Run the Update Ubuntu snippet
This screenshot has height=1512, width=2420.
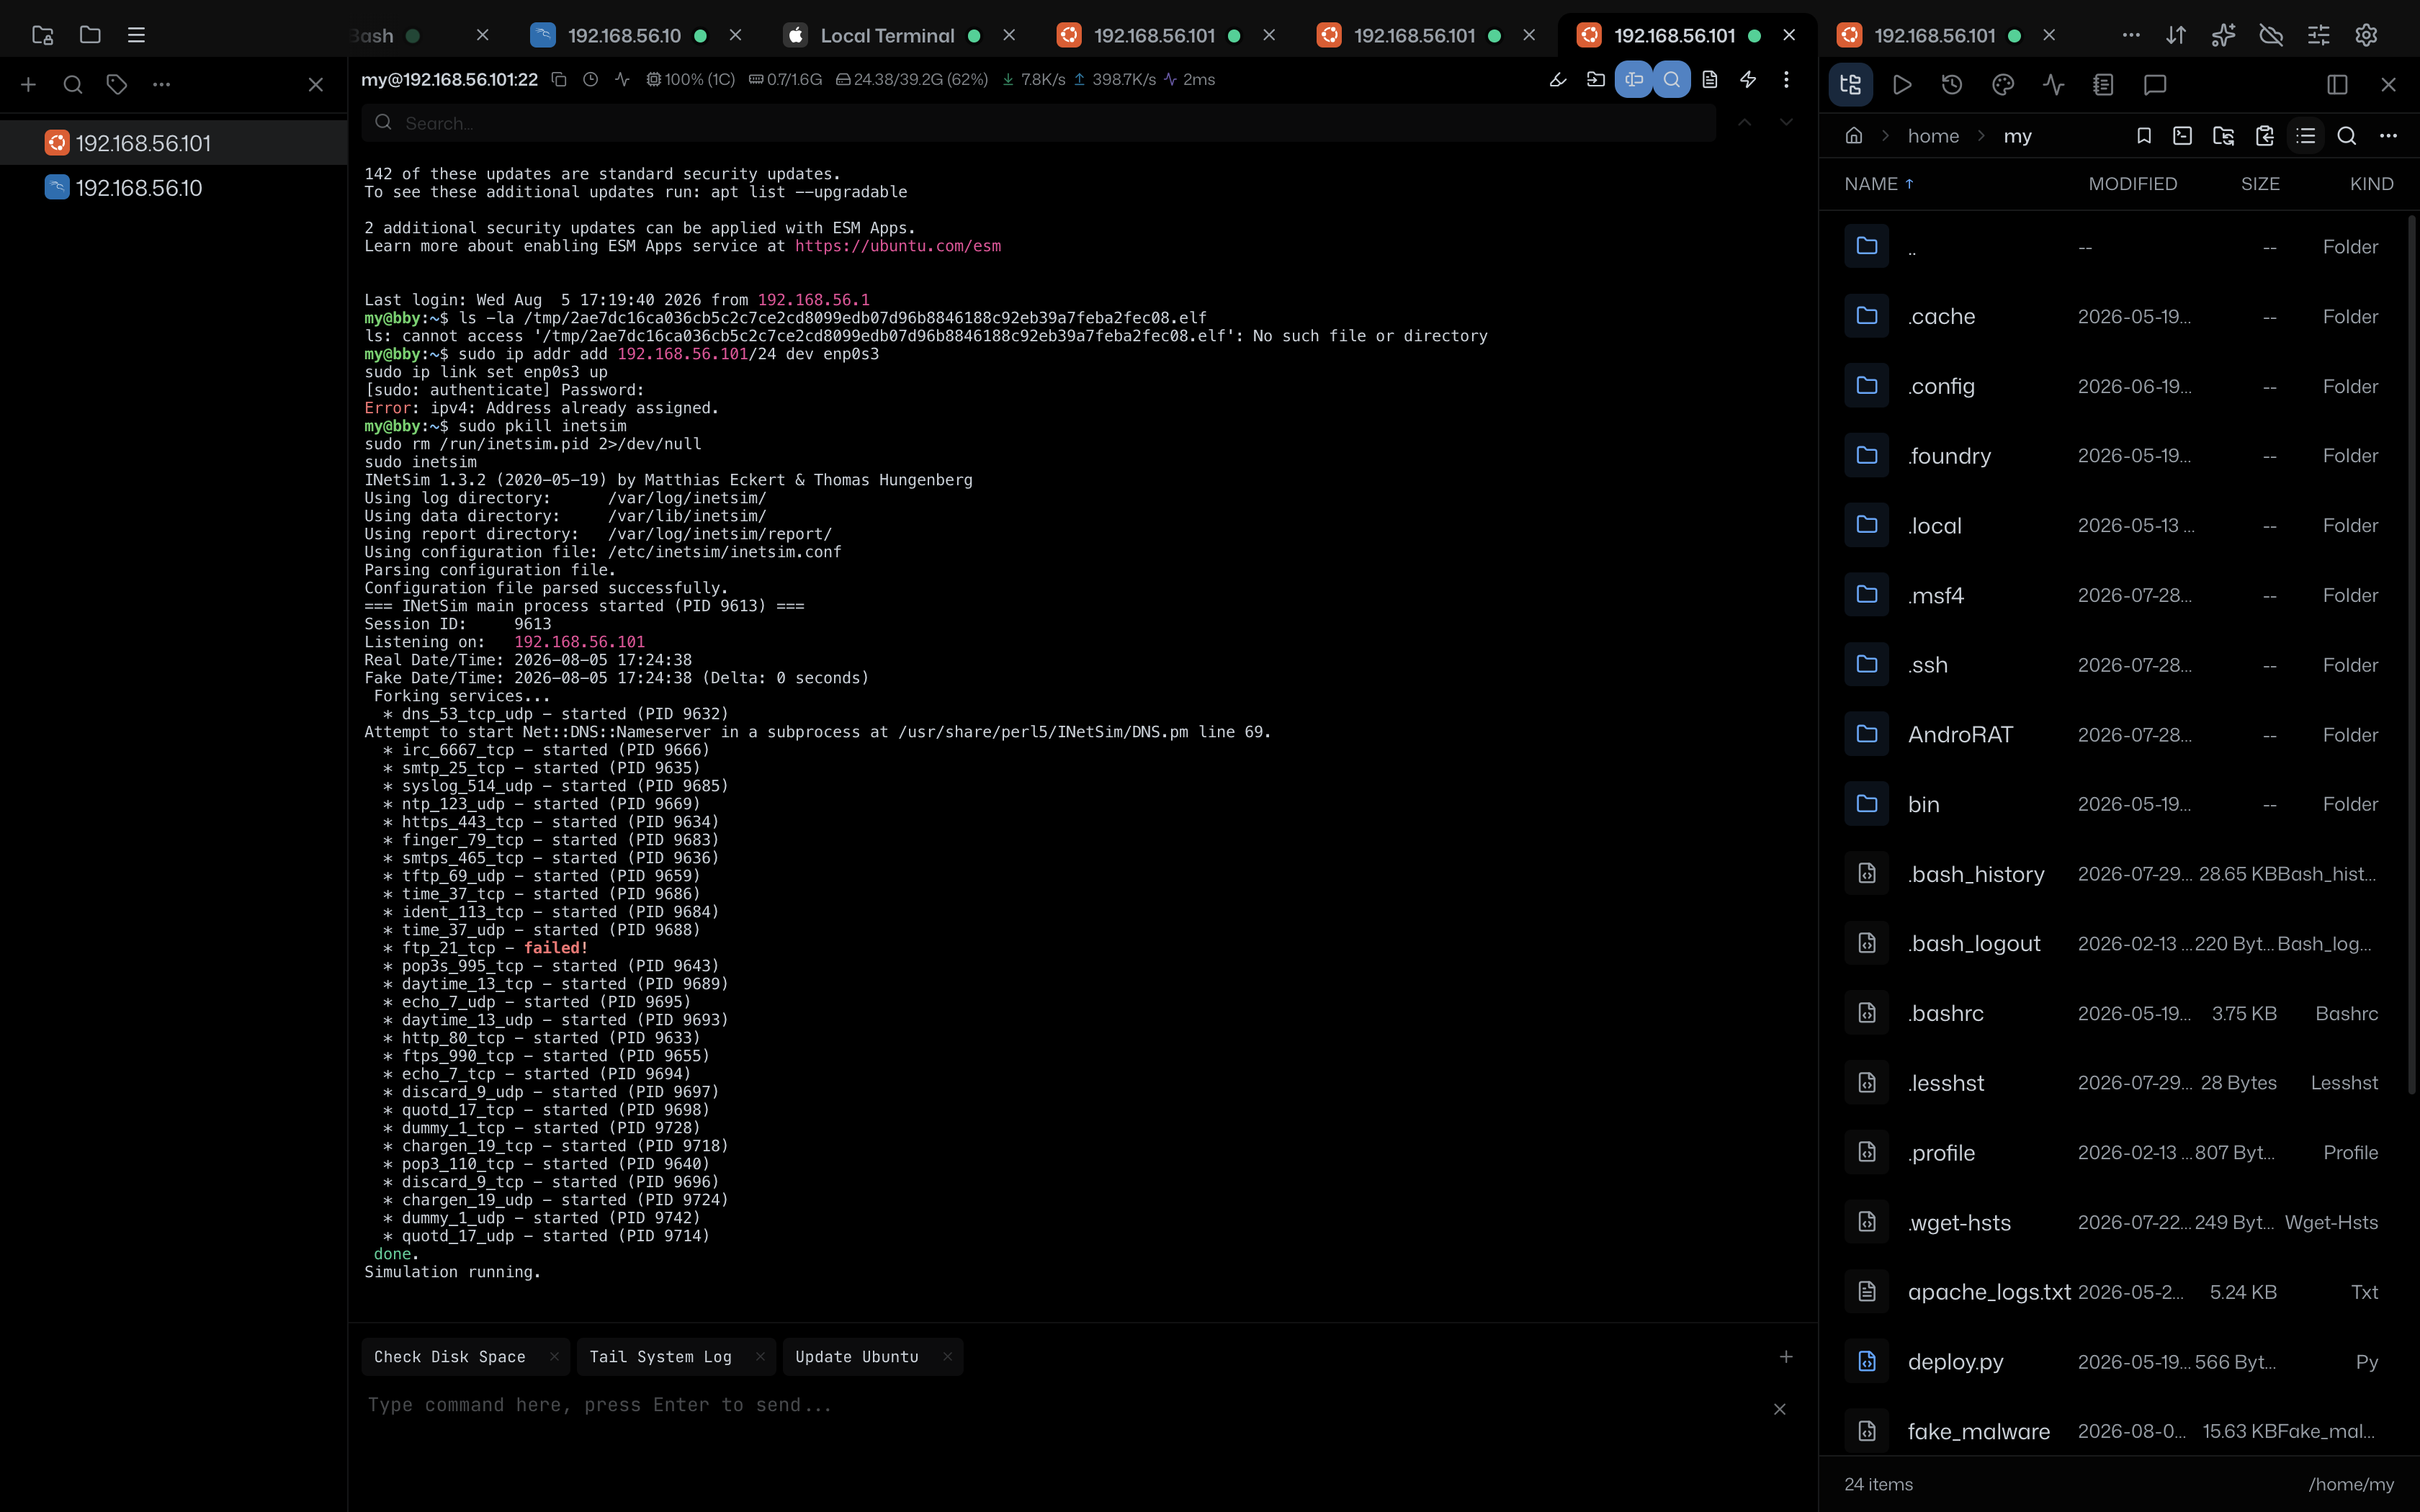tap(856, 1357)
